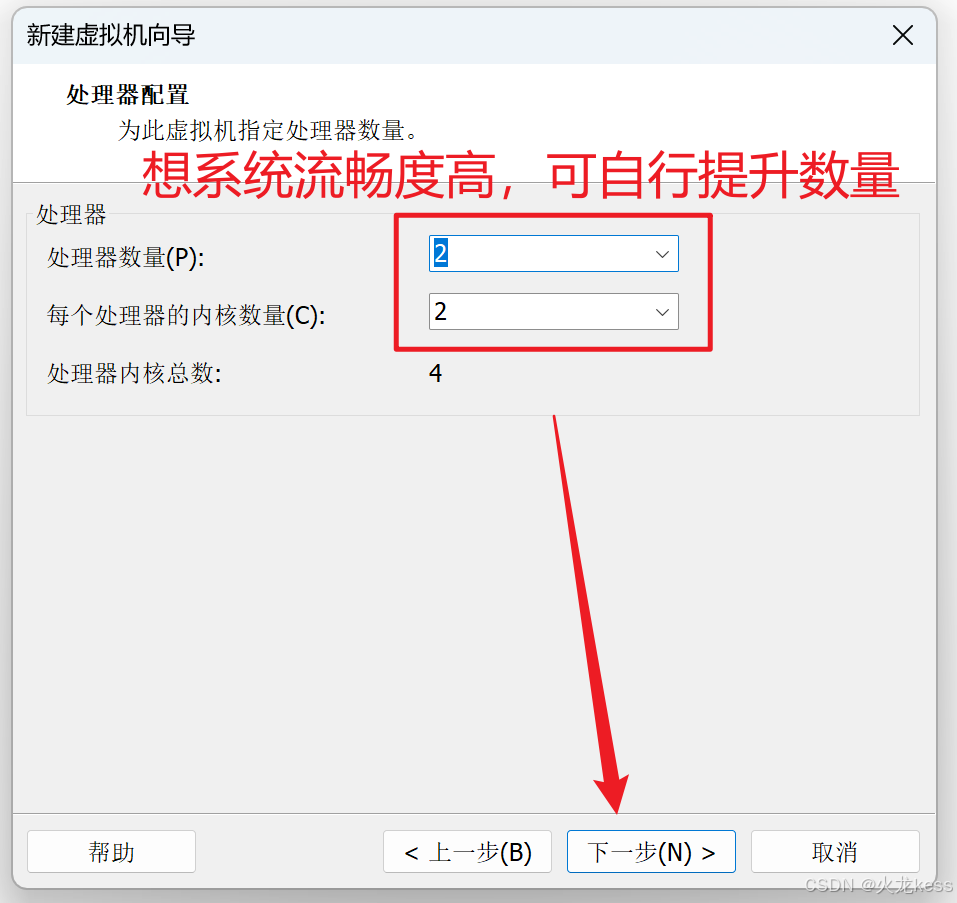The width and height of the screenshot is (957, 903).
Task: Open the 帮助 help button
Action: pyautogui.click(x=111, y=851)
